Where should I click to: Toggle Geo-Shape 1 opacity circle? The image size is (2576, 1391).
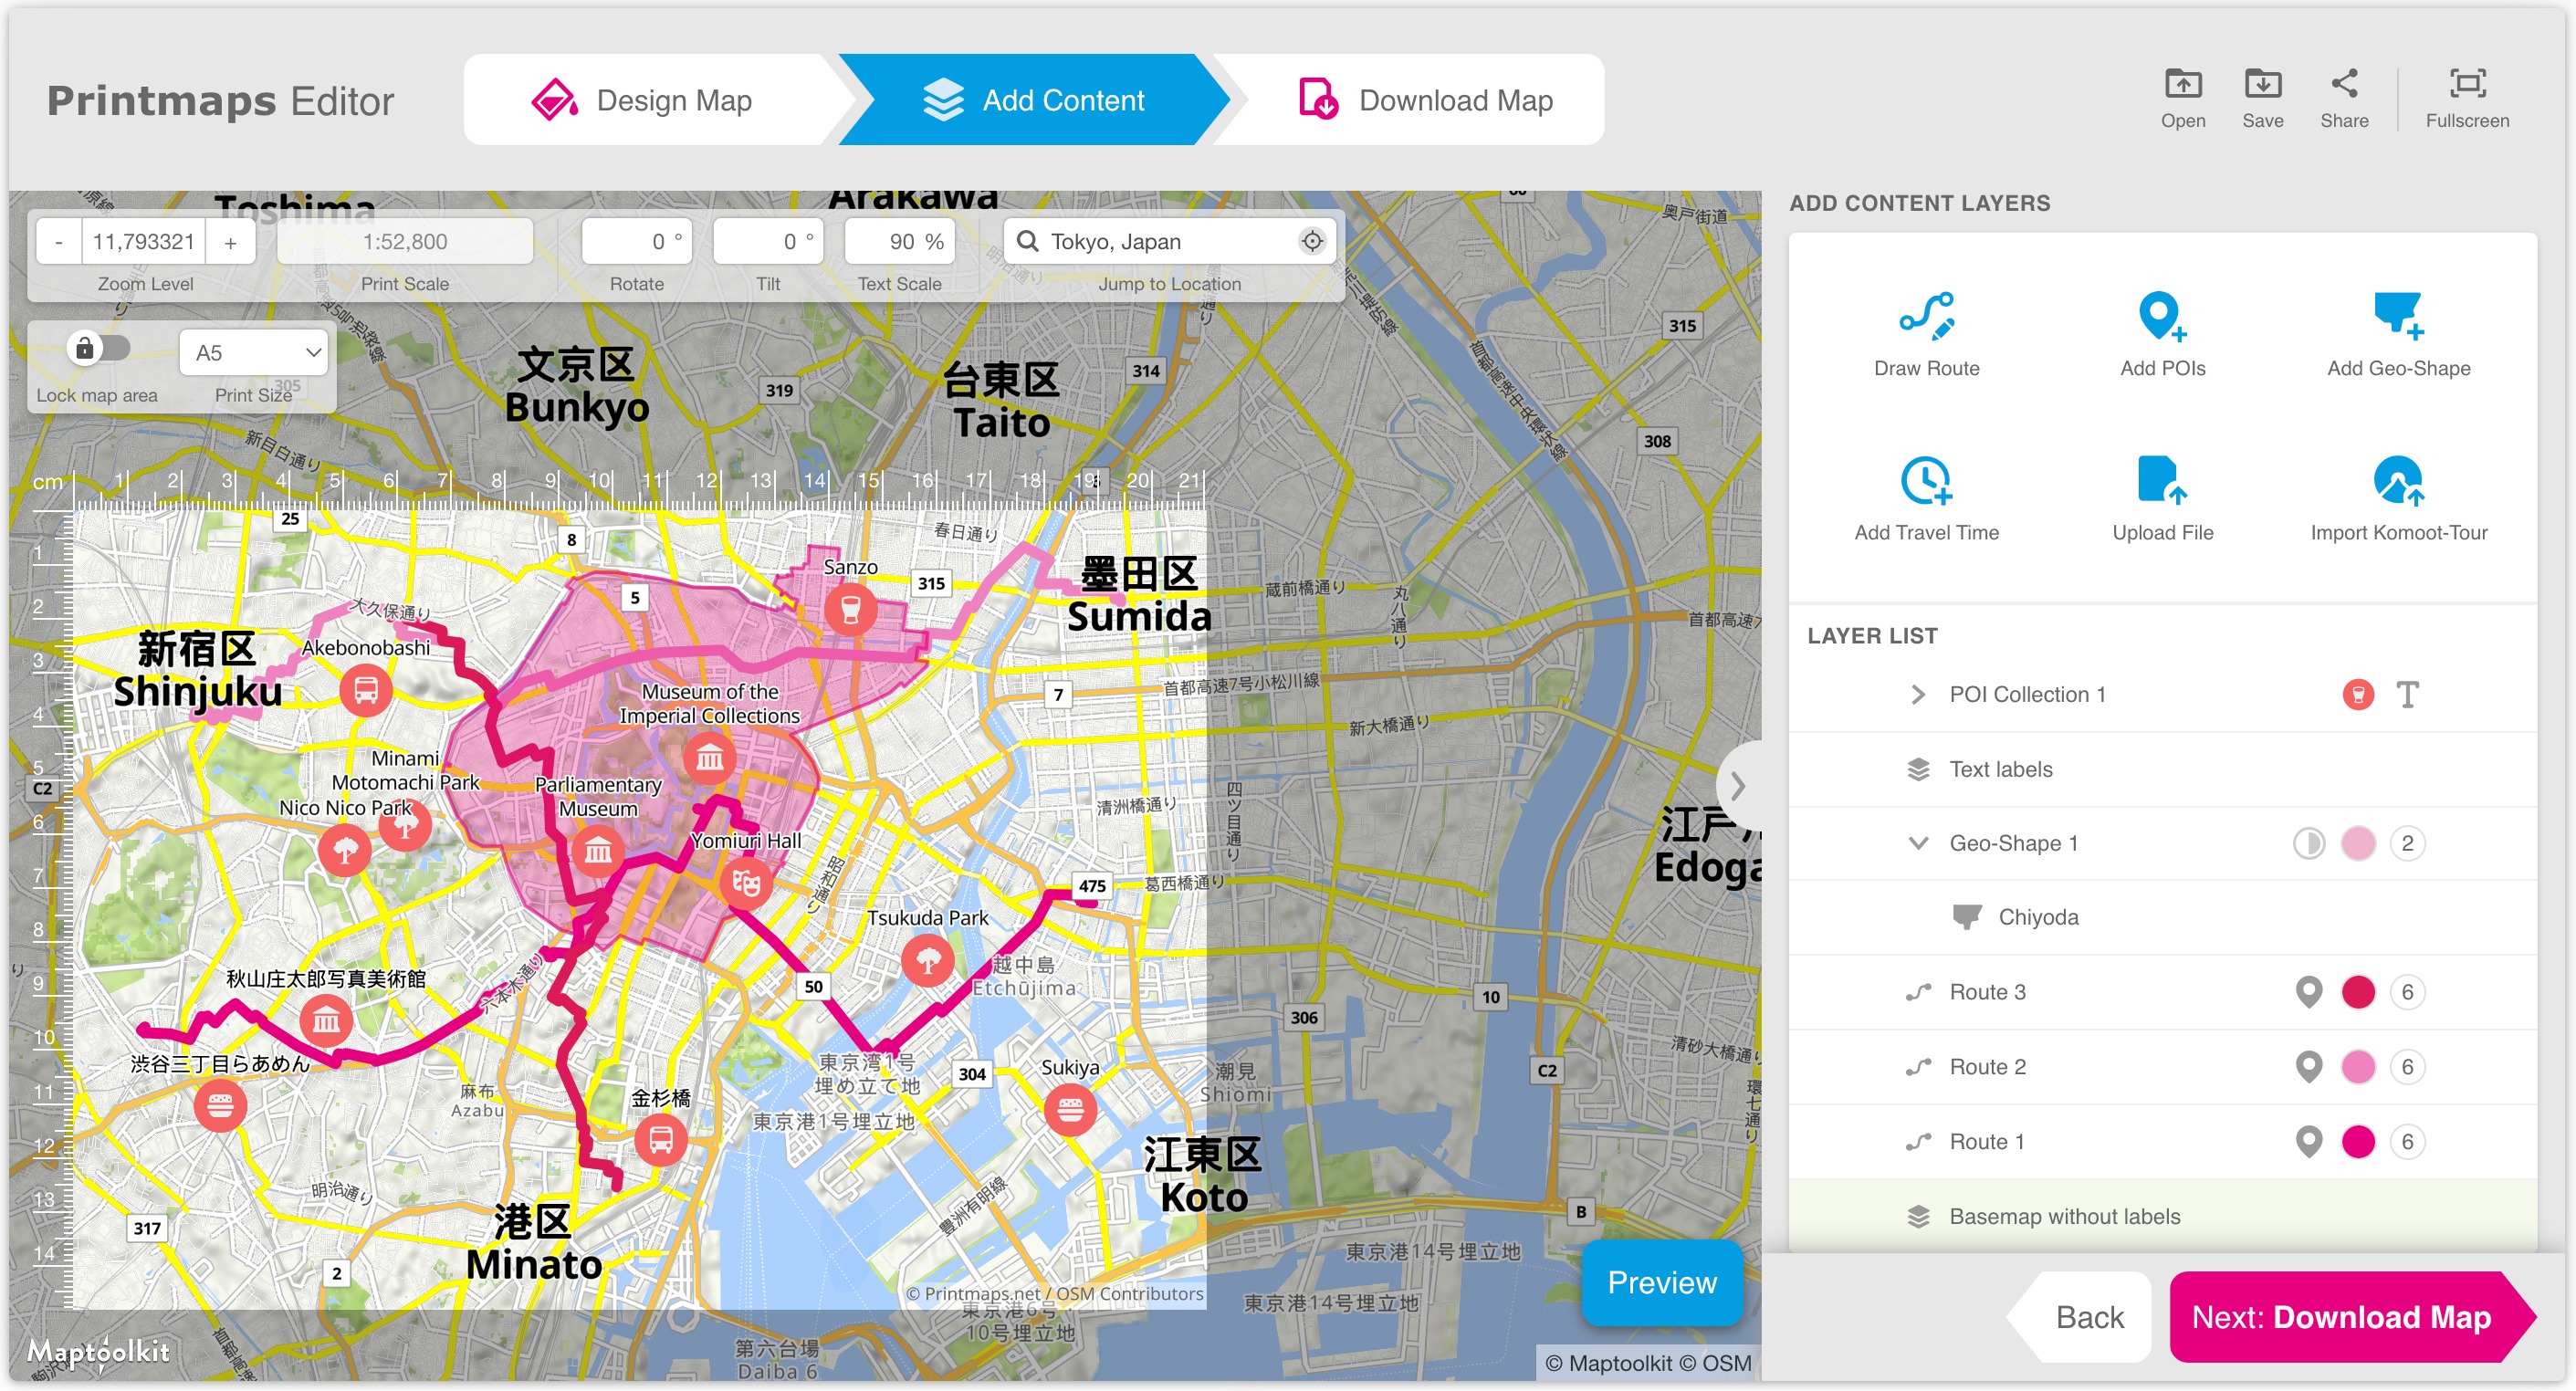tap(2308, 843)
